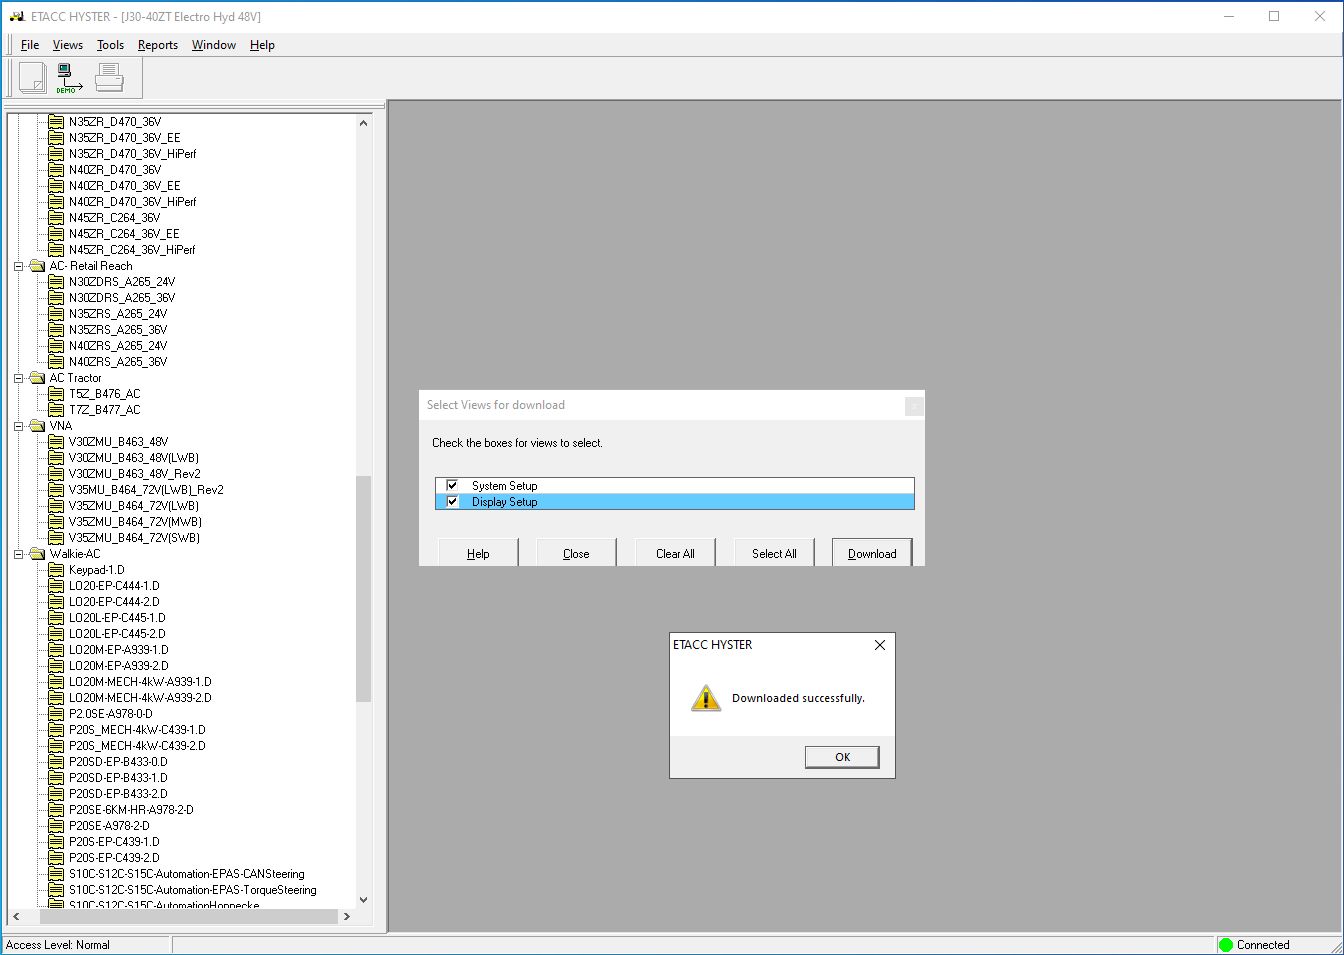The image size is (1344, 955).
Task: Collapse the AC- Retail Reach tree node
Action: [x=19, y=266]
